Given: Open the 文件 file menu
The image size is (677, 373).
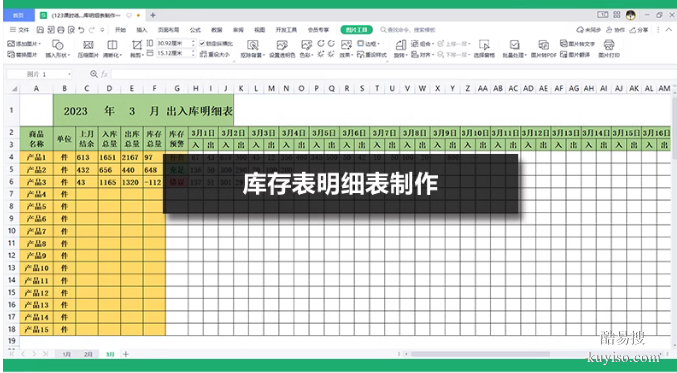Looking at the screenshot, I should (x=19, y=30).
